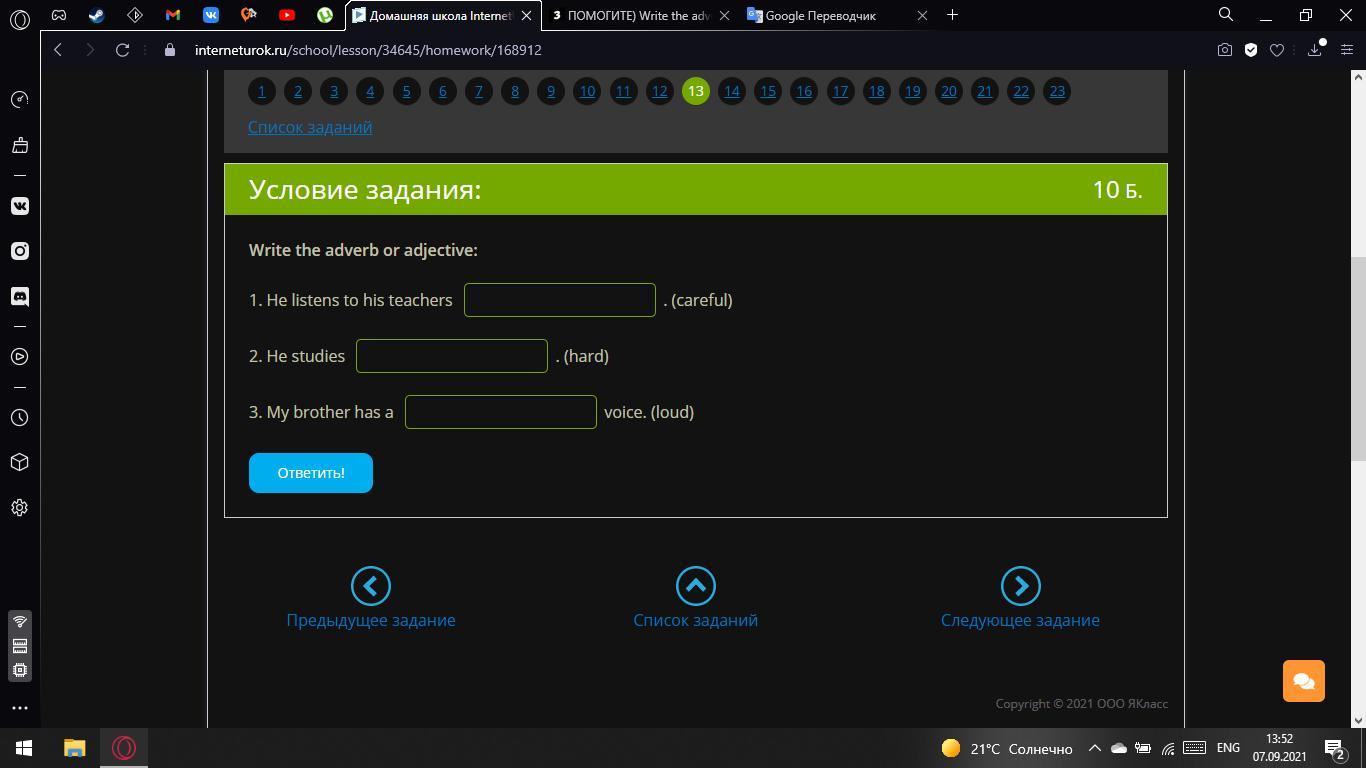Open Discord in the sidebar

(x=20, y=296)
